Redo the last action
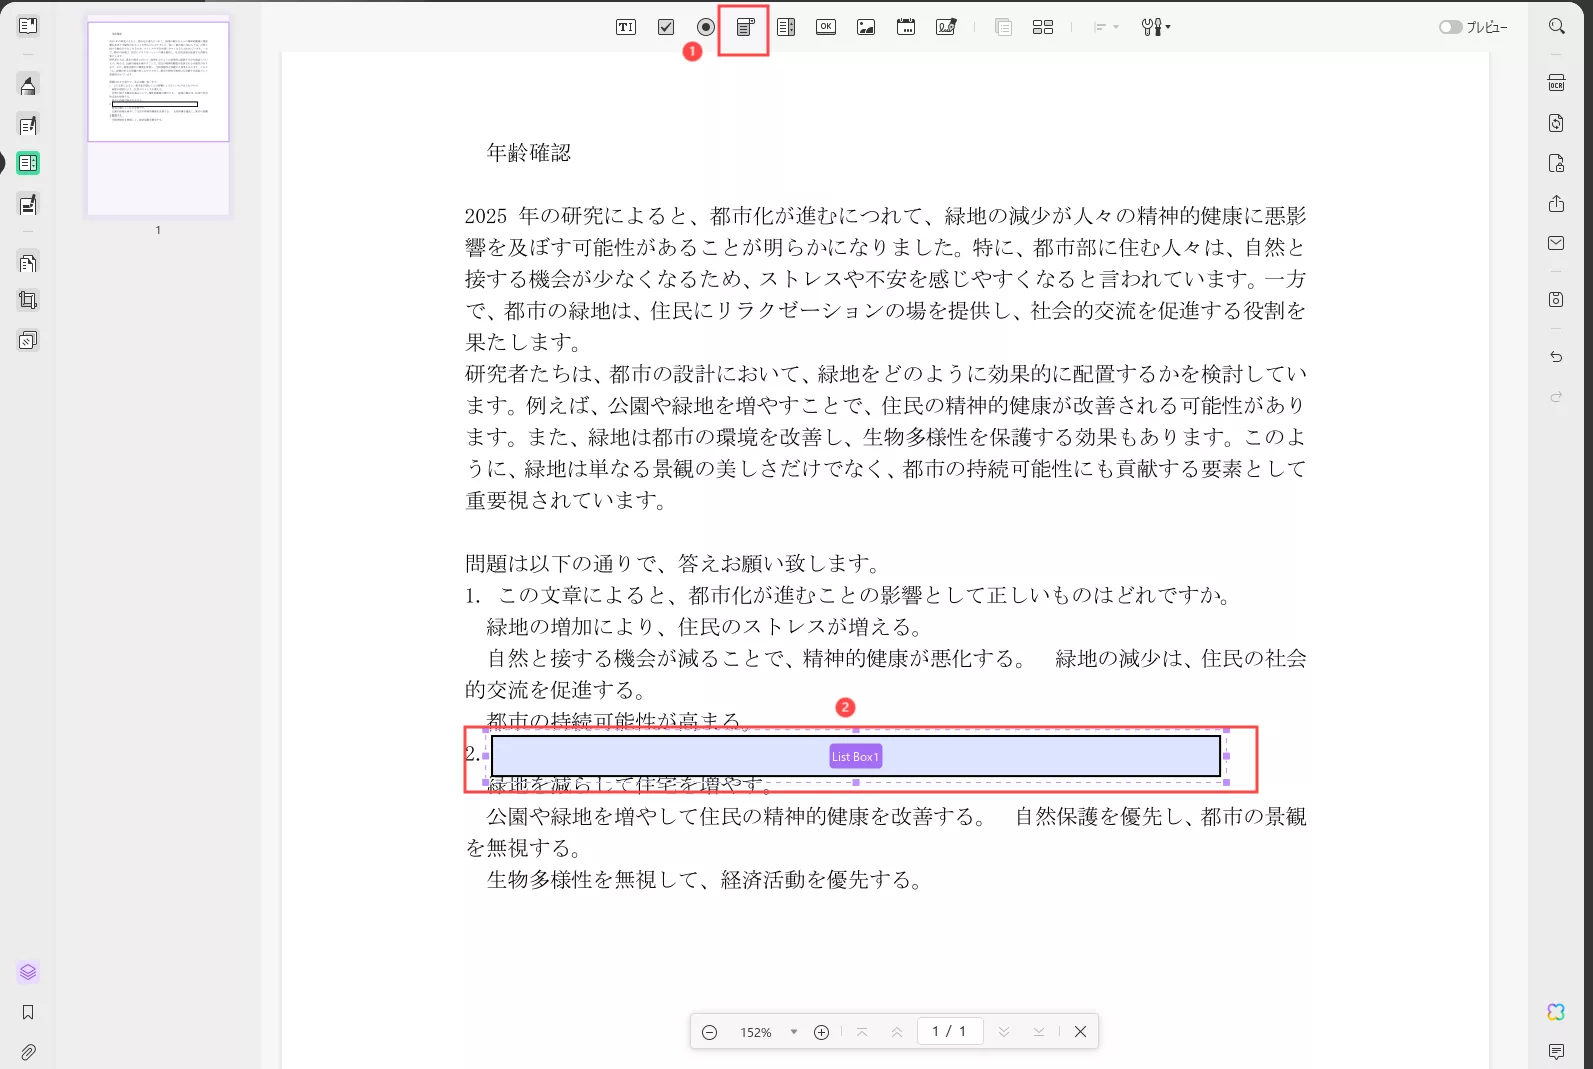Image resolution: width=1593 pixels, height=1069 pixels. (1556, 397)
